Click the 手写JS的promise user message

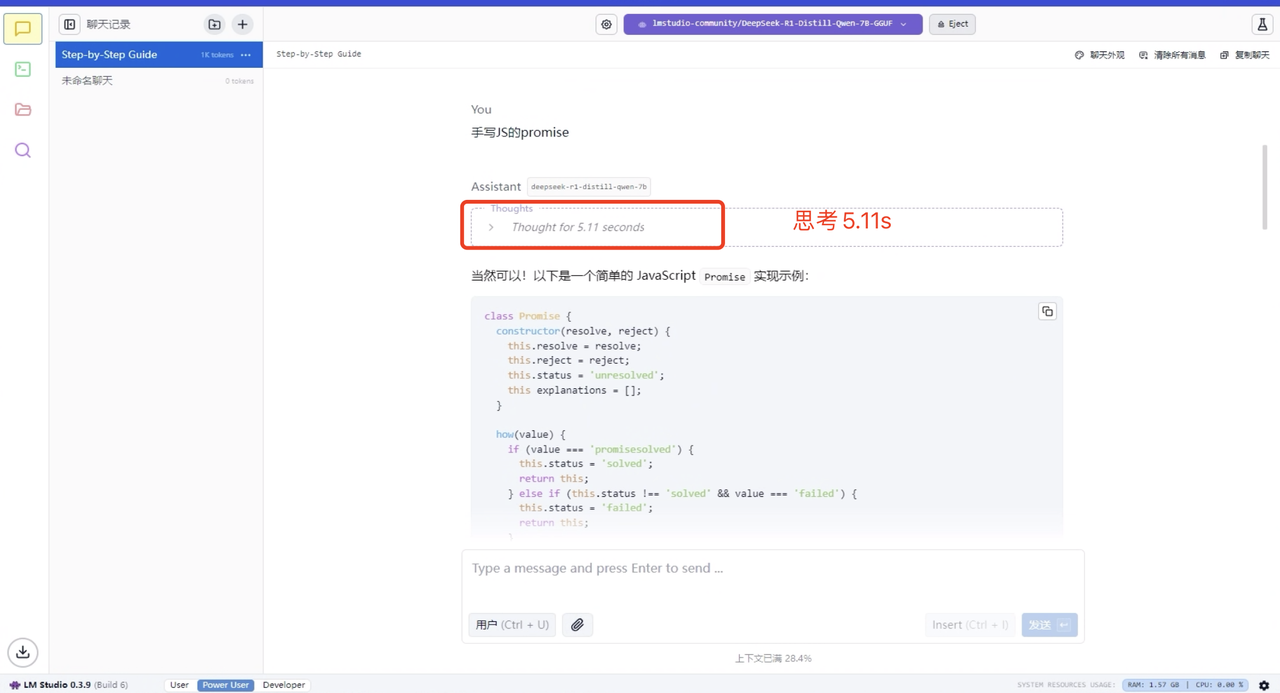[x=520, y=132]
